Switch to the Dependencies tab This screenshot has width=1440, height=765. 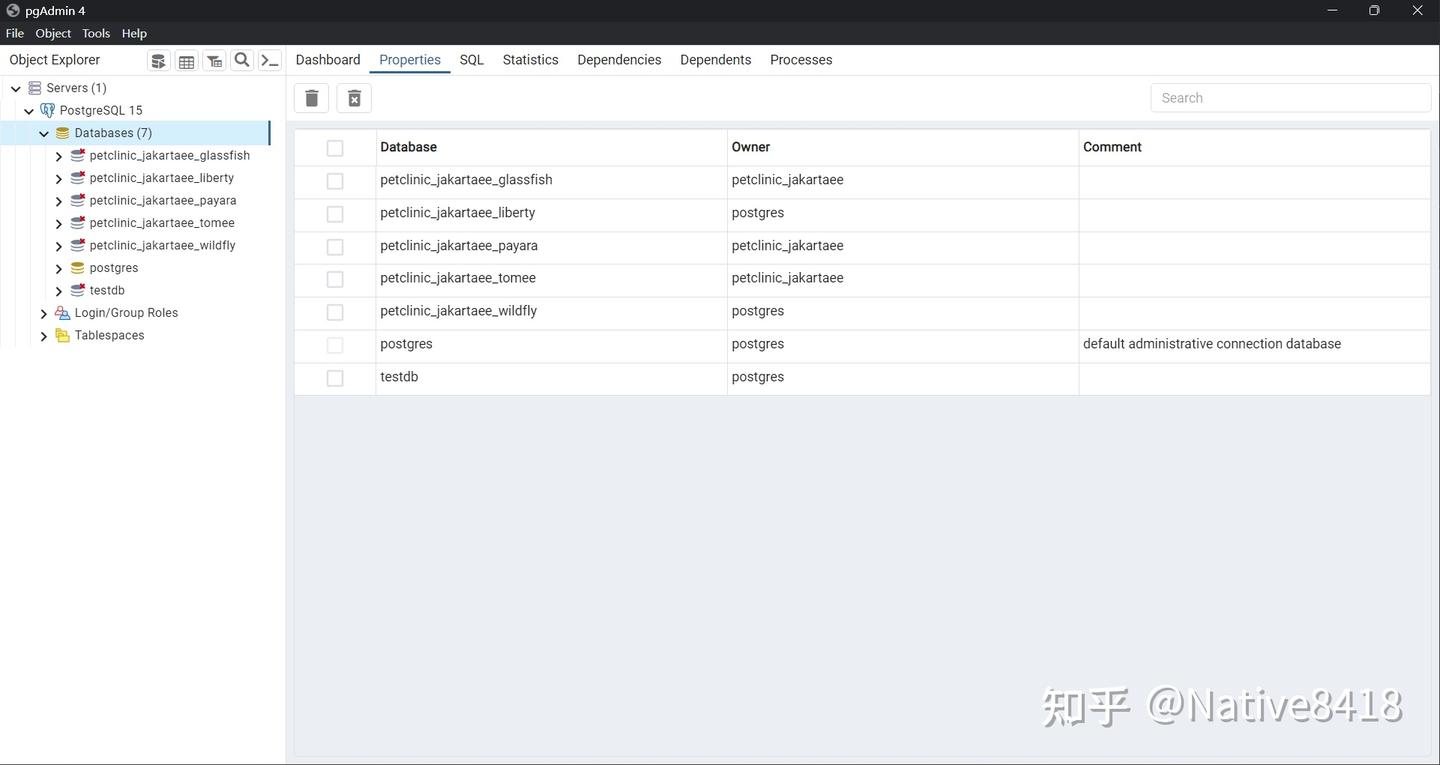[619, 60]
